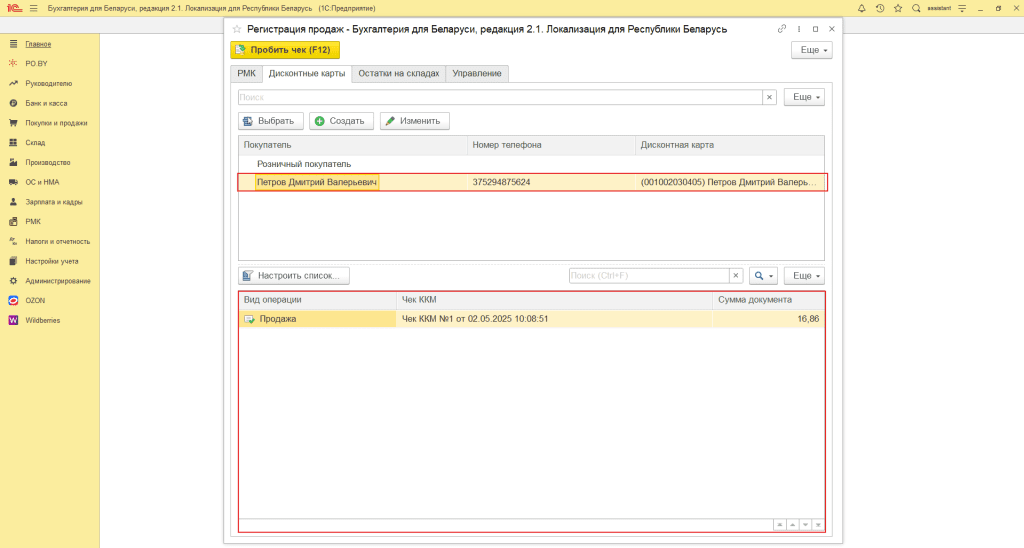Click Пробить чек (F12) button
The height and width of the screenshot is (548, 1024).
[x=285, y=50]
